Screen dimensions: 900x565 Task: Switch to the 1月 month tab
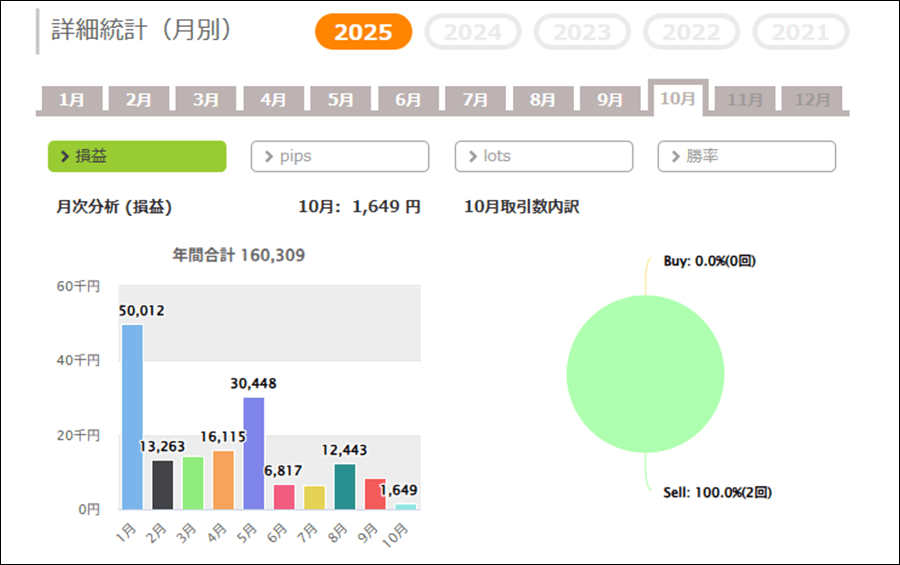click(x=72, y=100)
